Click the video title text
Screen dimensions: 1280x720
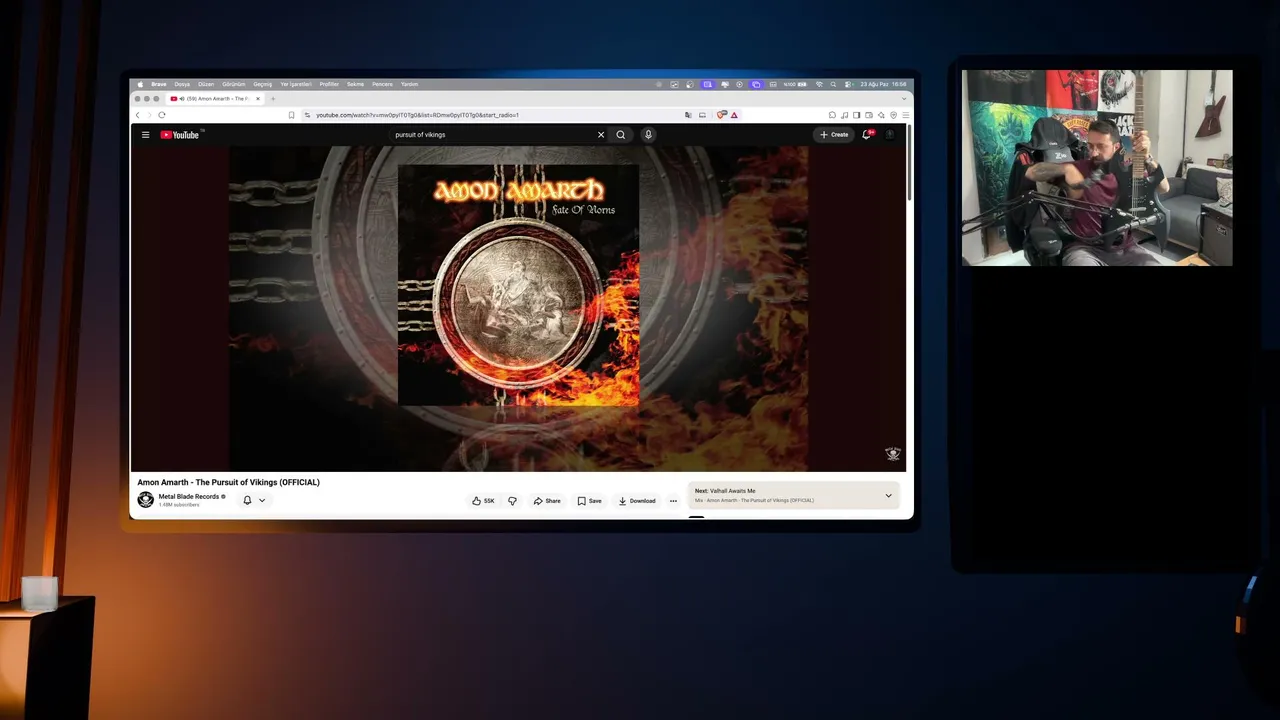pos(229,482)
